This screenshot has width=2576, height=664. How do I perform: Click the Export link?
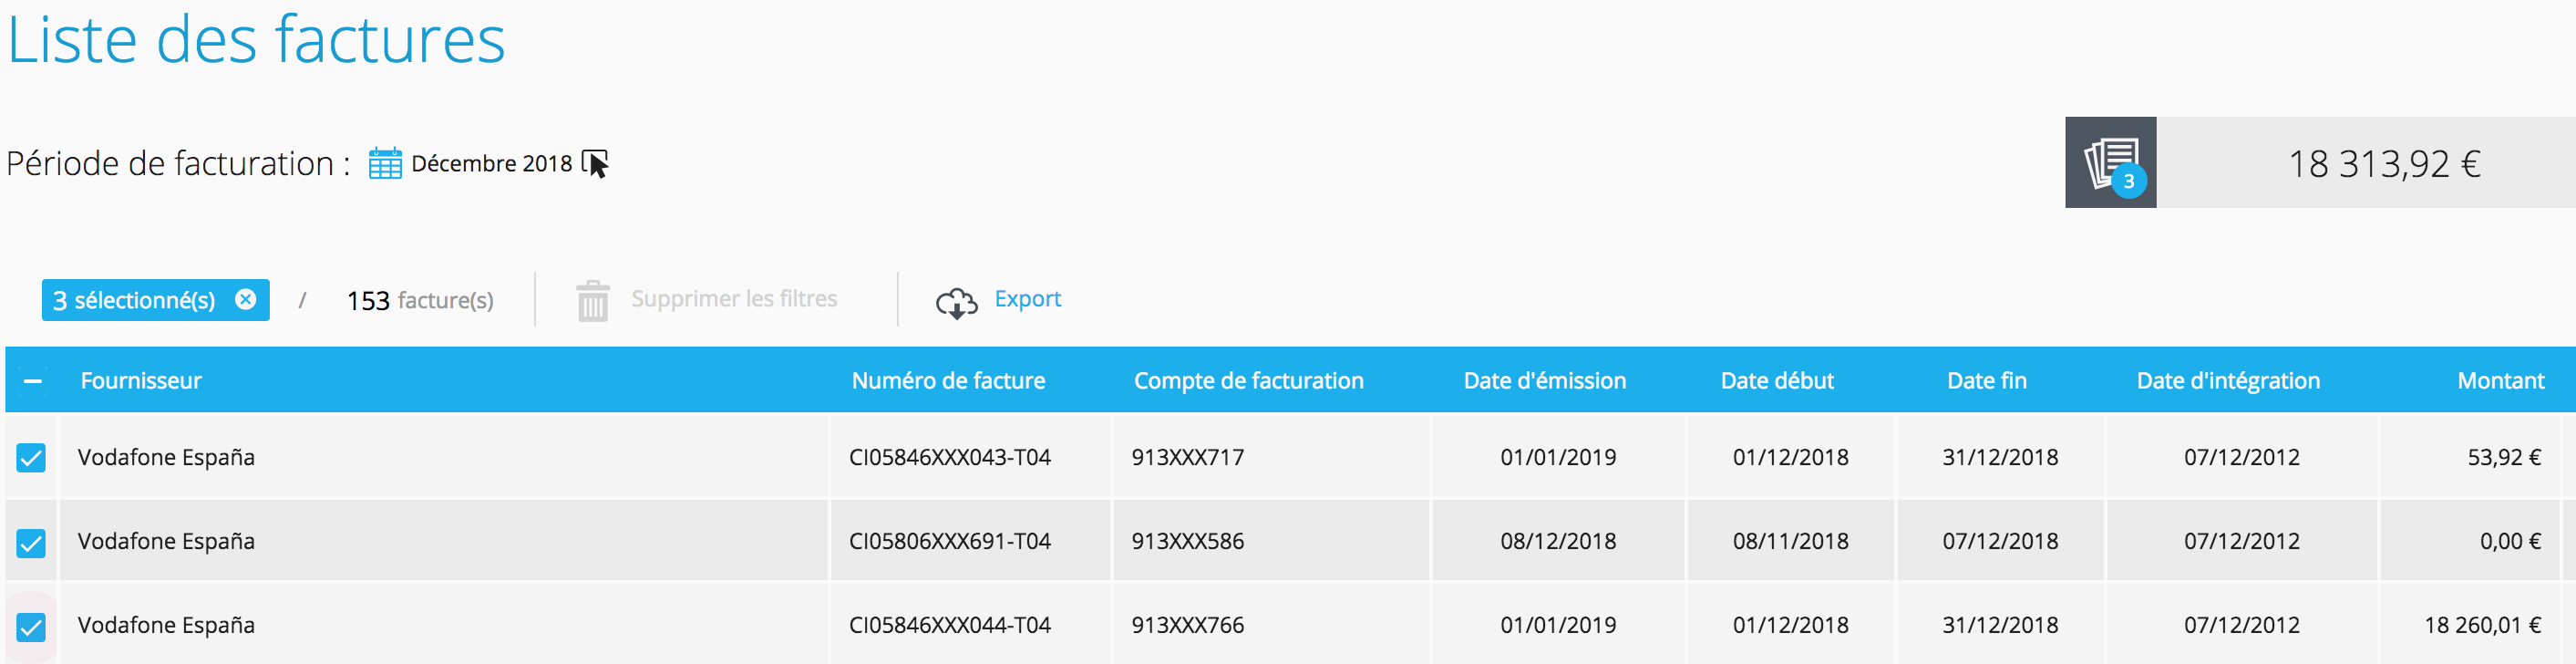[1027, 299]
